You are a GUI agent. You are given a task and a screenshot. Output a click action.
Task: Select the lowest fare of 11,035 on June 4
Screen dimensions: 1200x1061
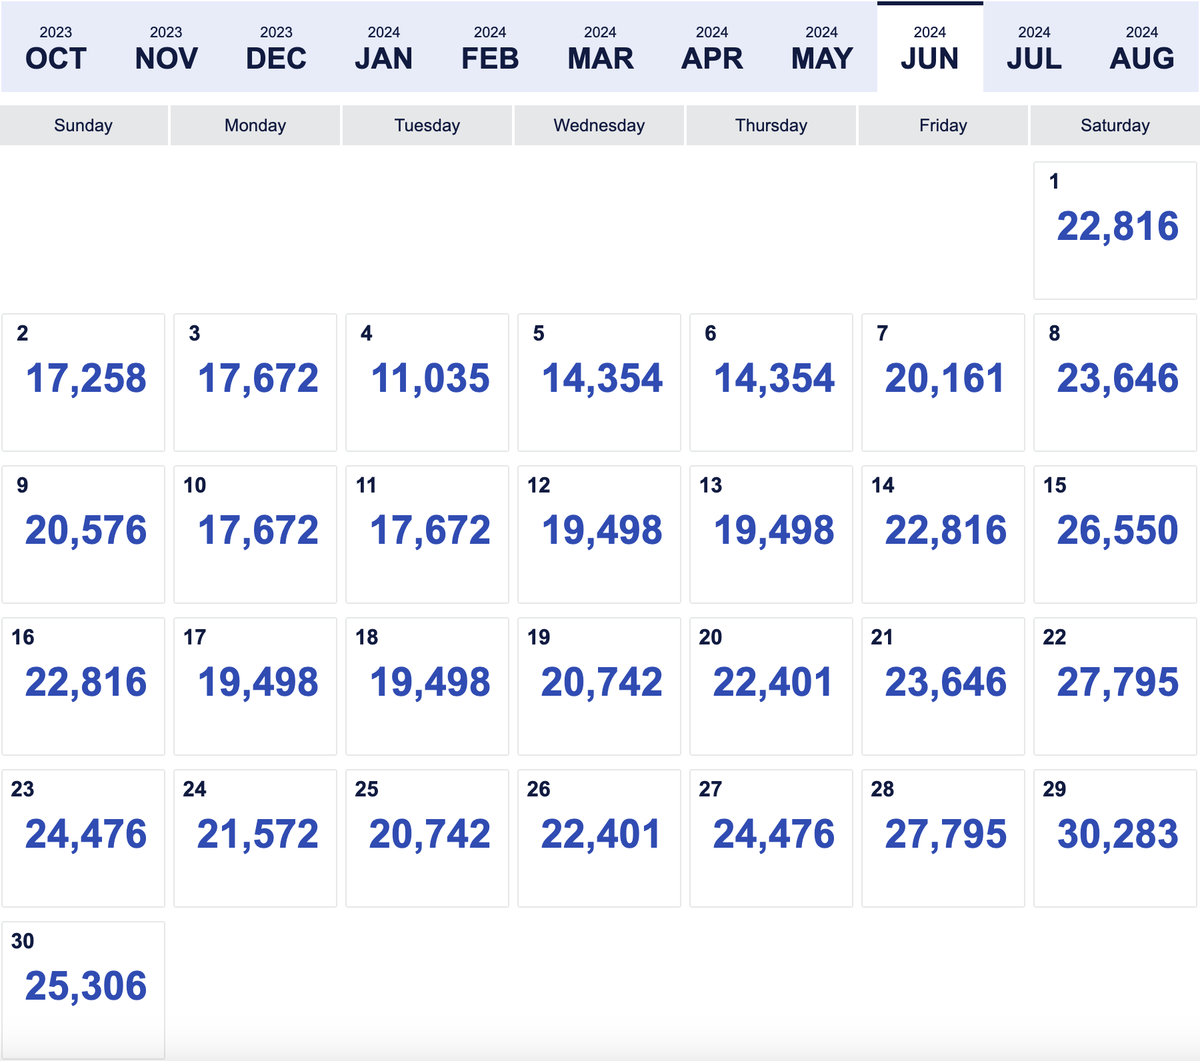427,379
